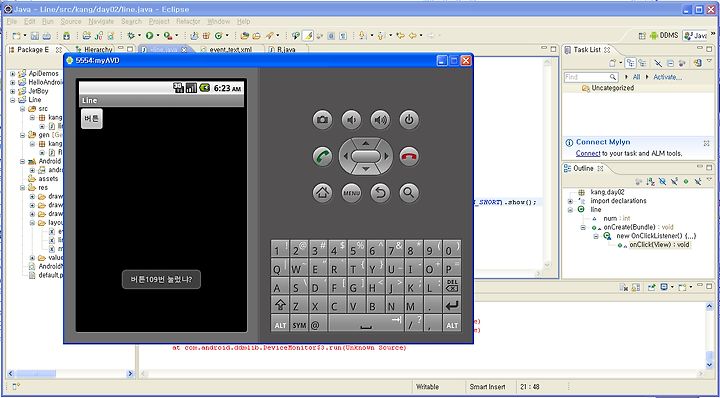
Task: Click emulator volume up button
Action: click(x=380, y=120)
